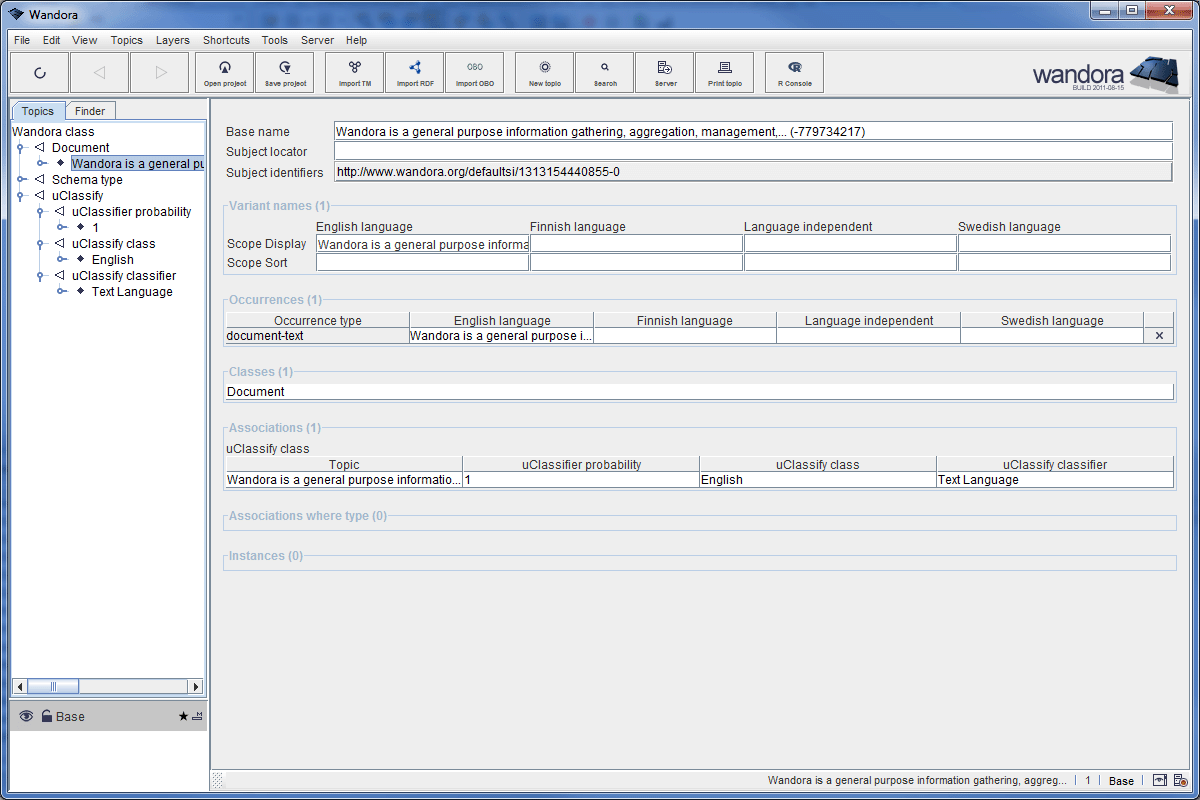Toggle the lock on Base layer
This screenshot has height=800, width=1200.
point(46,716)
